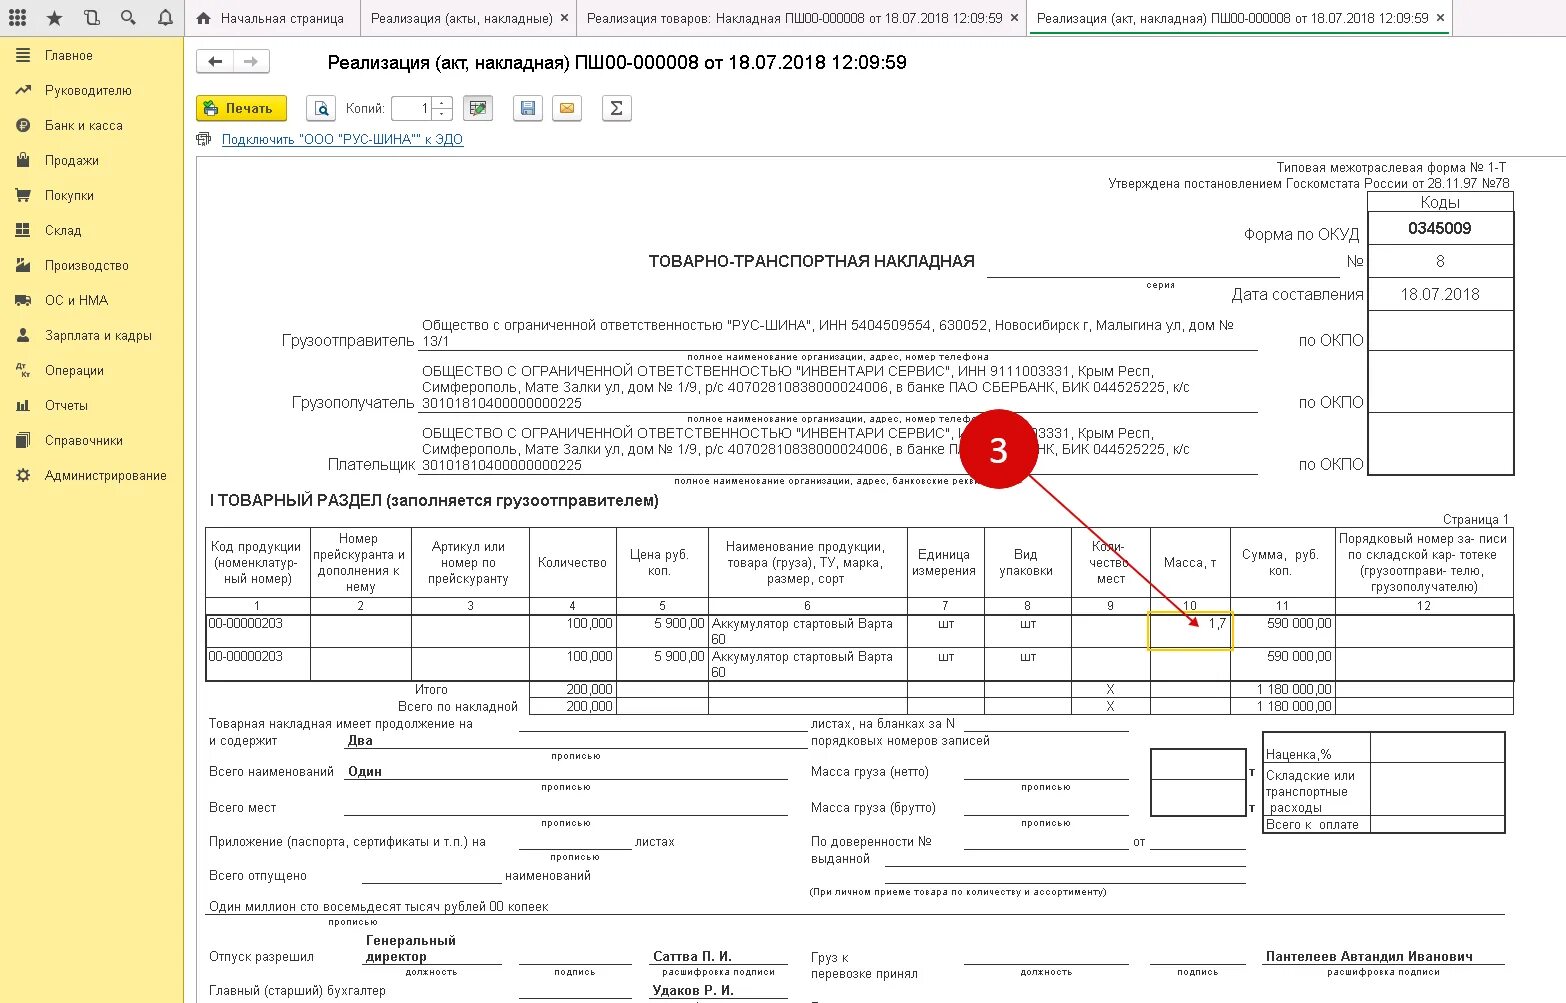
Task: Switch to Реализация (акты, накладные) tab
Action: coord(461,18)
